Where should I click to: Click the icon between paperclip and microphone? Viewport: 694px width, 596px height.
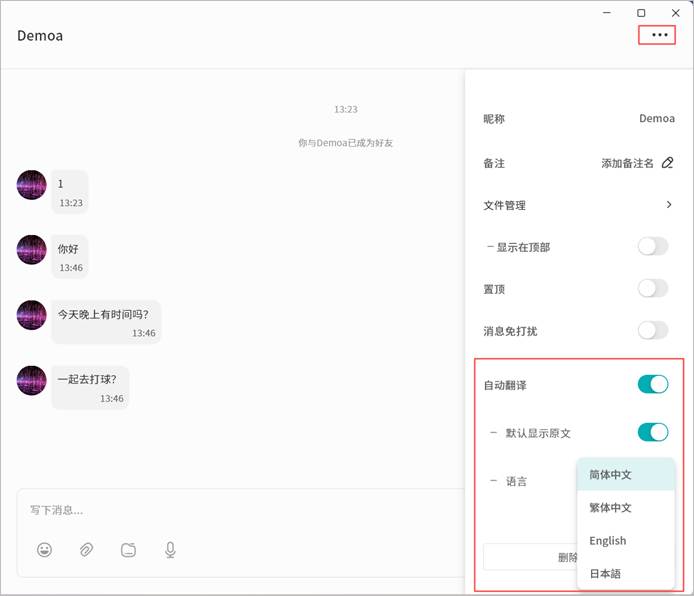point(129,549)
